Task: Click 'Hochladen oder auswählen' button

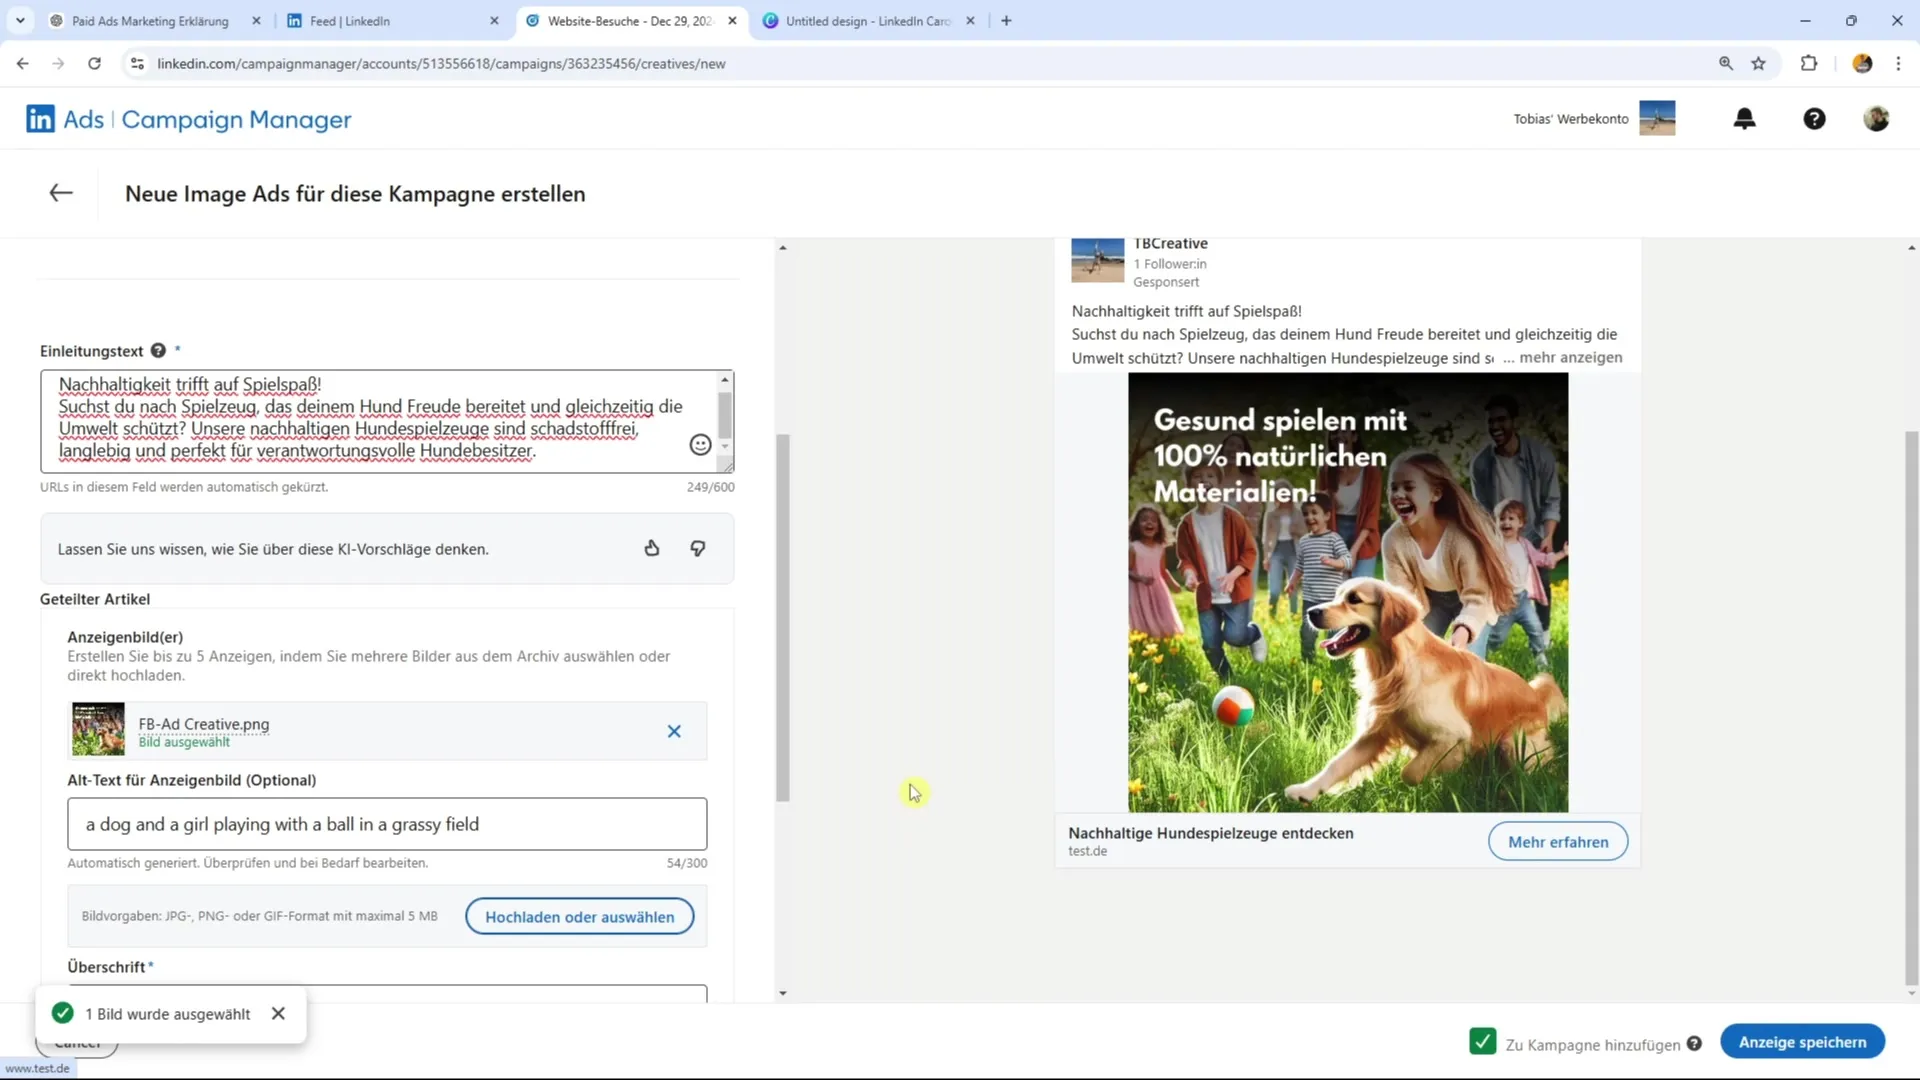Action: pyautogui.click(x=580, y=917)
